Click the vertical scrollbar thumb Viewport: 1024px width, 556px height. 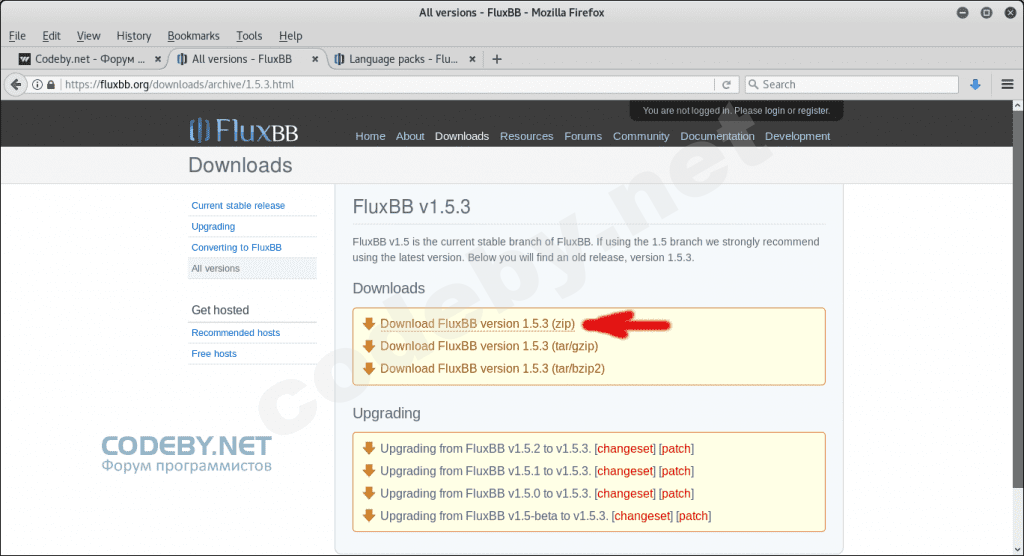click(x=1017, y=299)
